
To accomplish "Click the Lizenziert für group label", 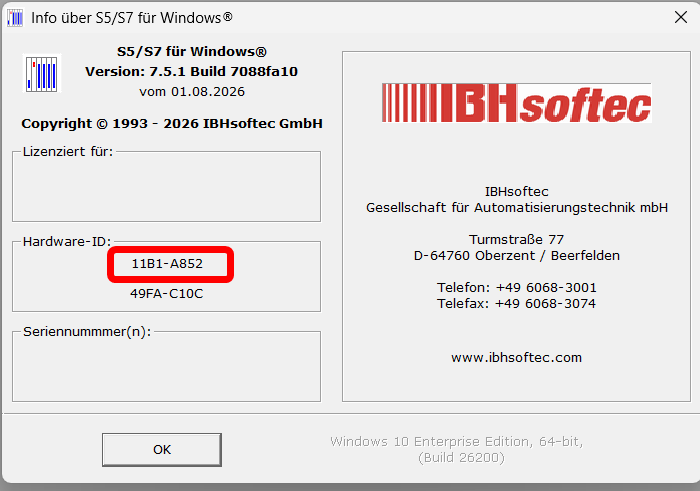I will pos(68,152).
